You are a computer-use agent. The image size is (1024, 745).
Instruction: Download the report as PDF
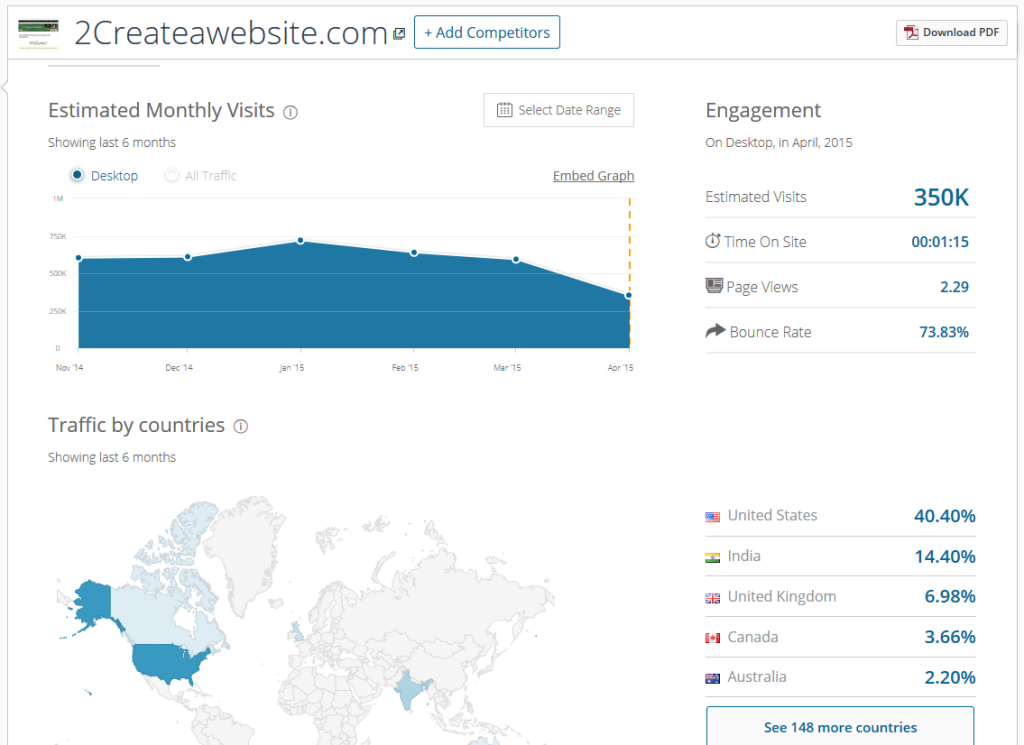[952, 33]
